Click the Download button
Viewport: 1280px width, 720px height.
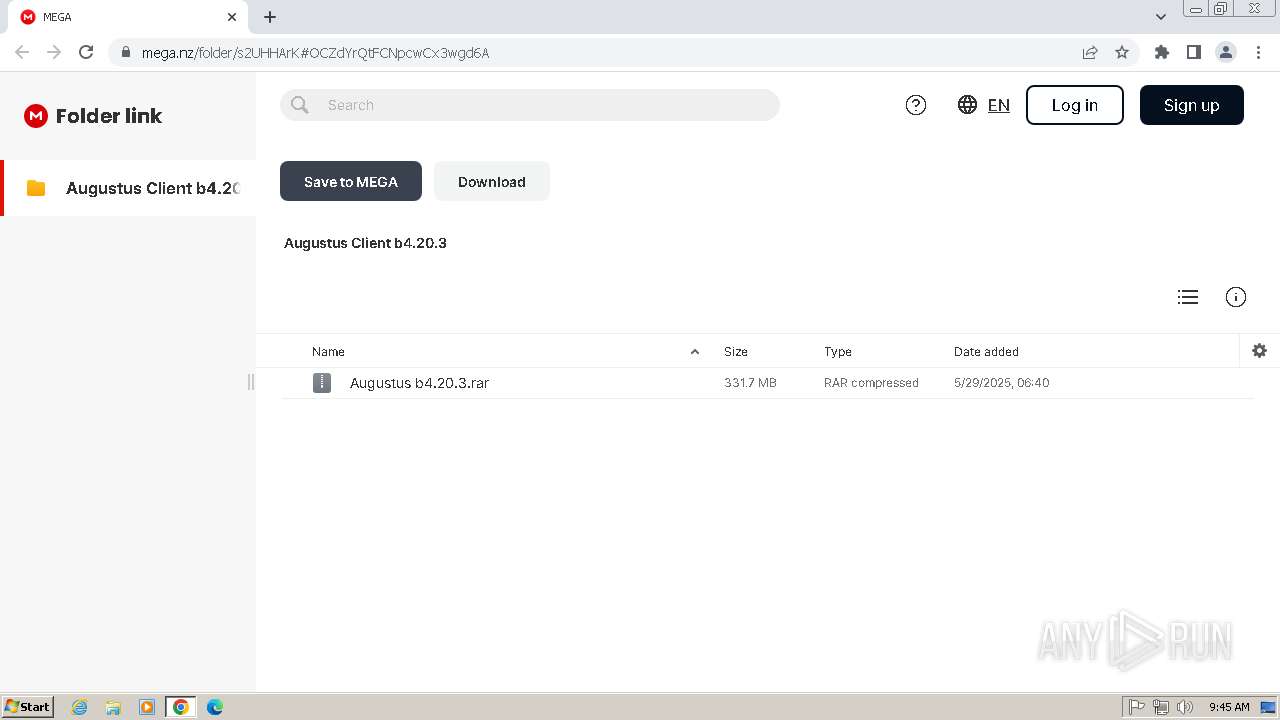click(492, 181)
